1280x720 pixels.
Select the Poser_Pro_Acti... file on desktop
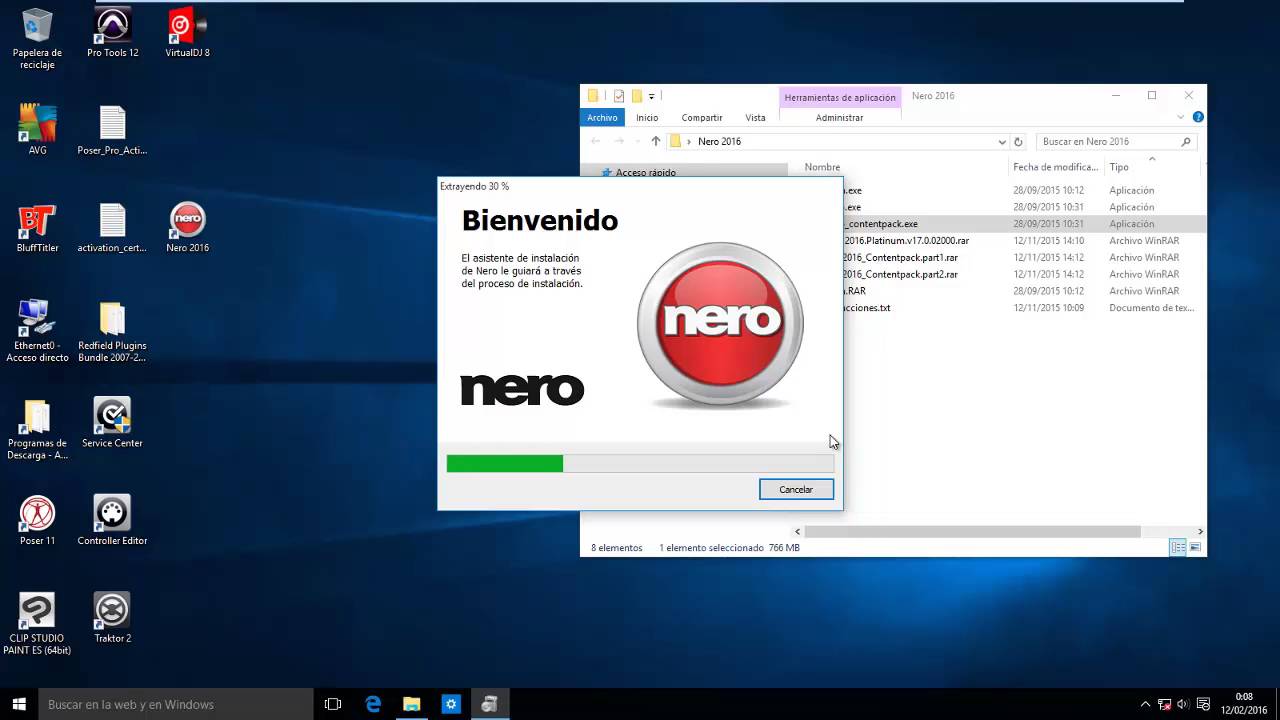pos(112,130)
